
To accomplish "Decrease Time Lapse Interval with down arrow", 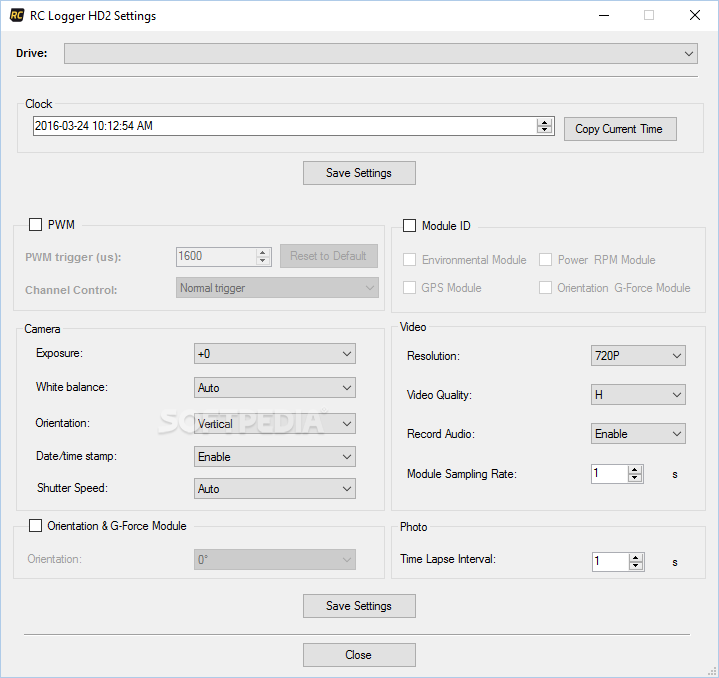I will click(636, 566).
